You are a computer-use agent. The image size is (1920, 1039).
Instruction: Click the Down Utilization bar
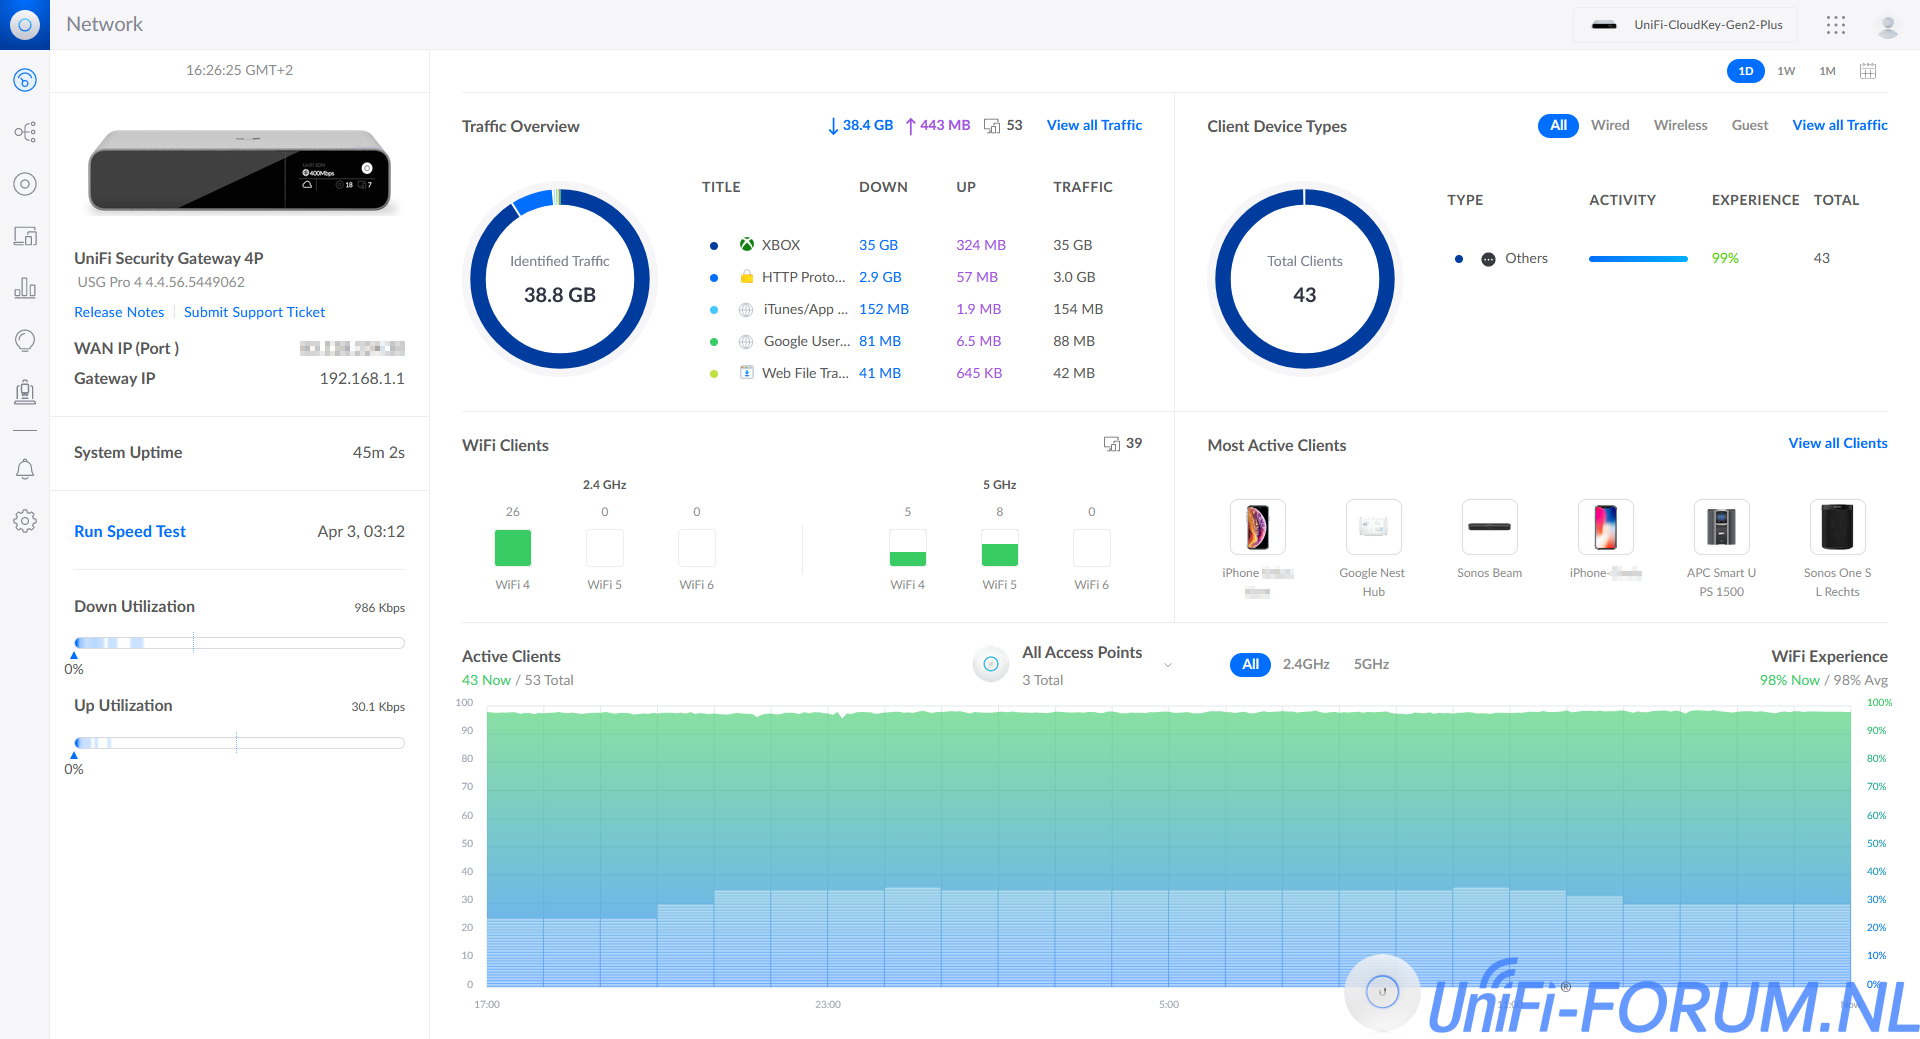[239, 643]
